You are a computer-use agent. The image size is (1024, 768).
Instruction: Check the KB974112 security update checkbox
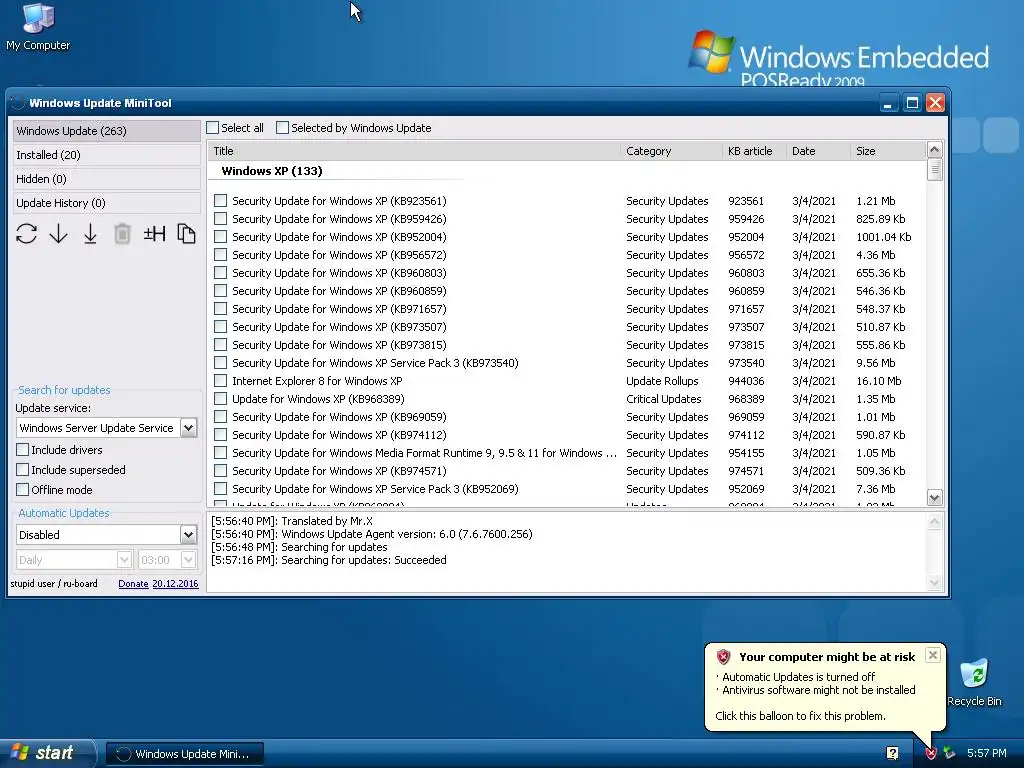click(x=221, y=435)
